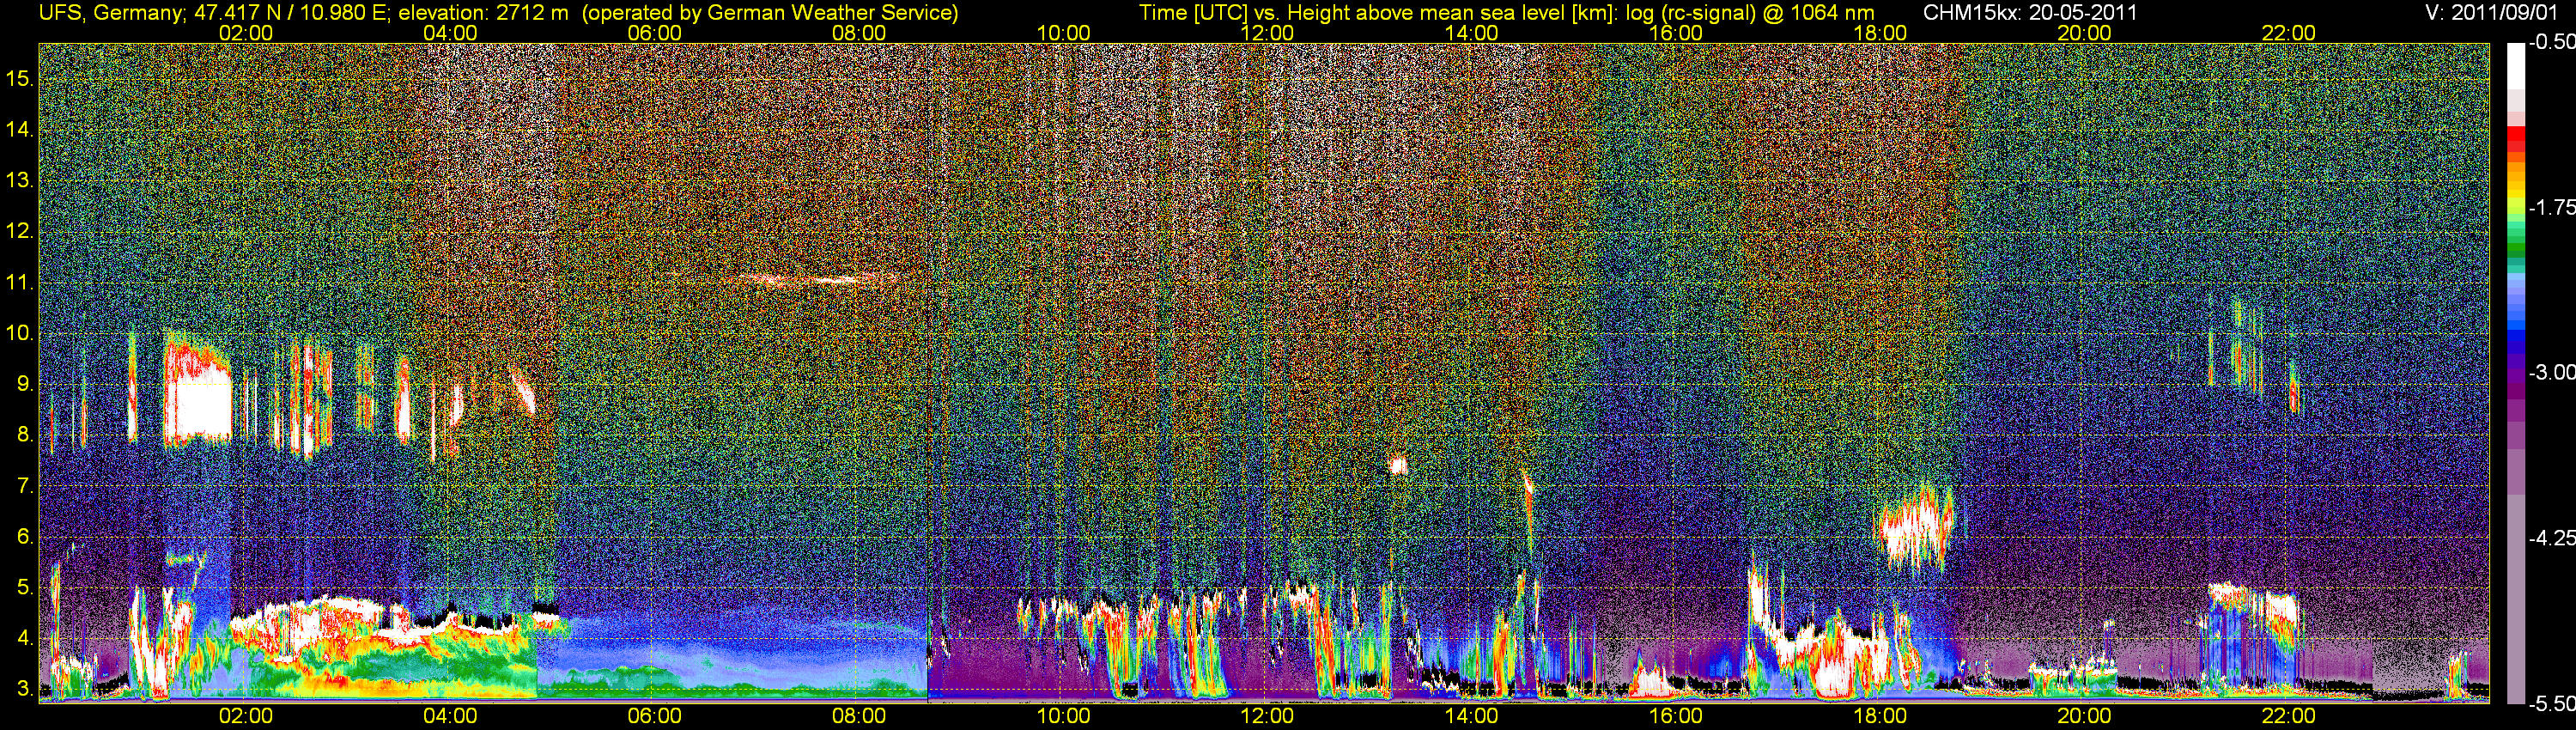Click the '02:00' label on the bottom time axis
Image resolution: width=2576 pixels, height=730 pixels.
coord(246,716)
